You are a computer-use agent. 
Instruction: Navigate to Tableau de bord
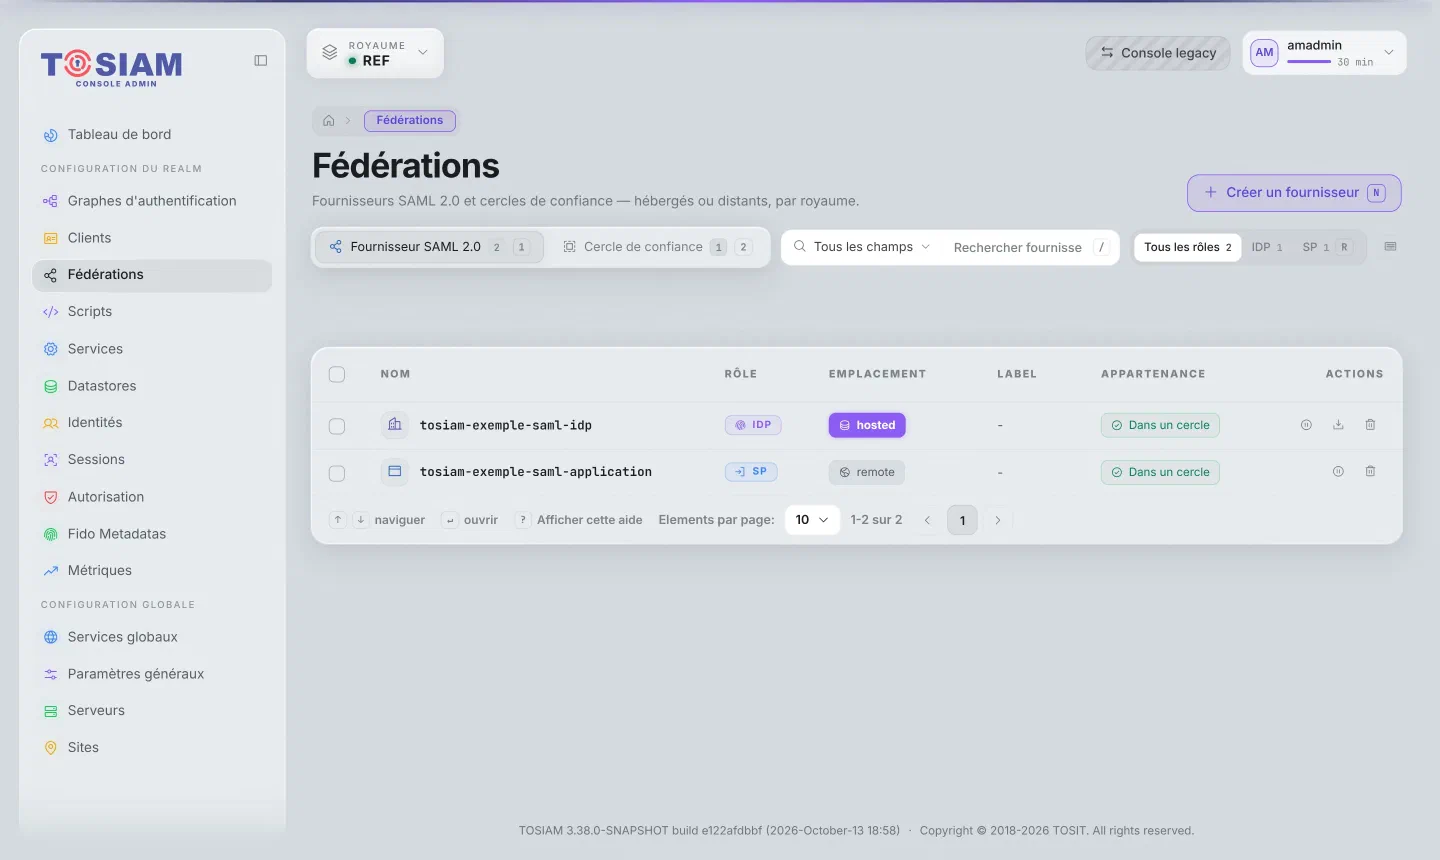coord(152,135)
